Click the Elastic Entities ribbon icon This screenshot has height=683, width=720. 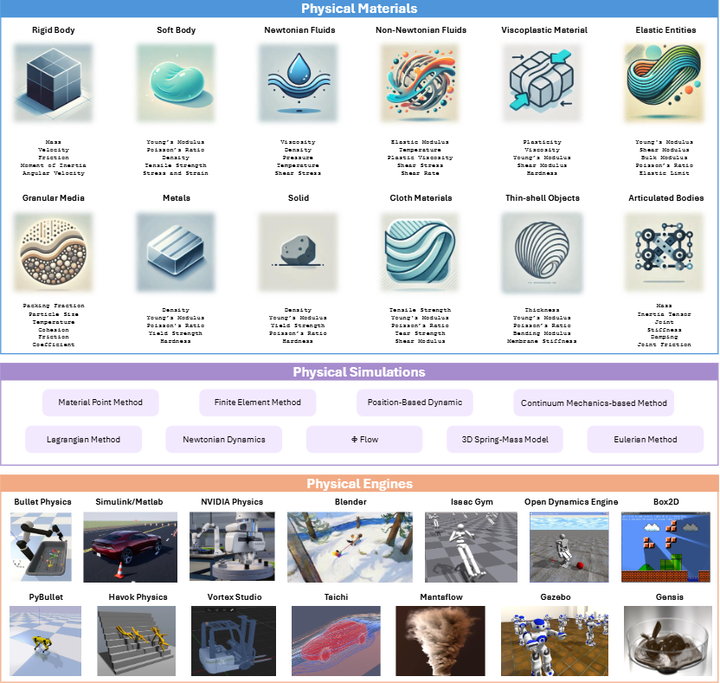pyautogui.click(x=664, y=83)
